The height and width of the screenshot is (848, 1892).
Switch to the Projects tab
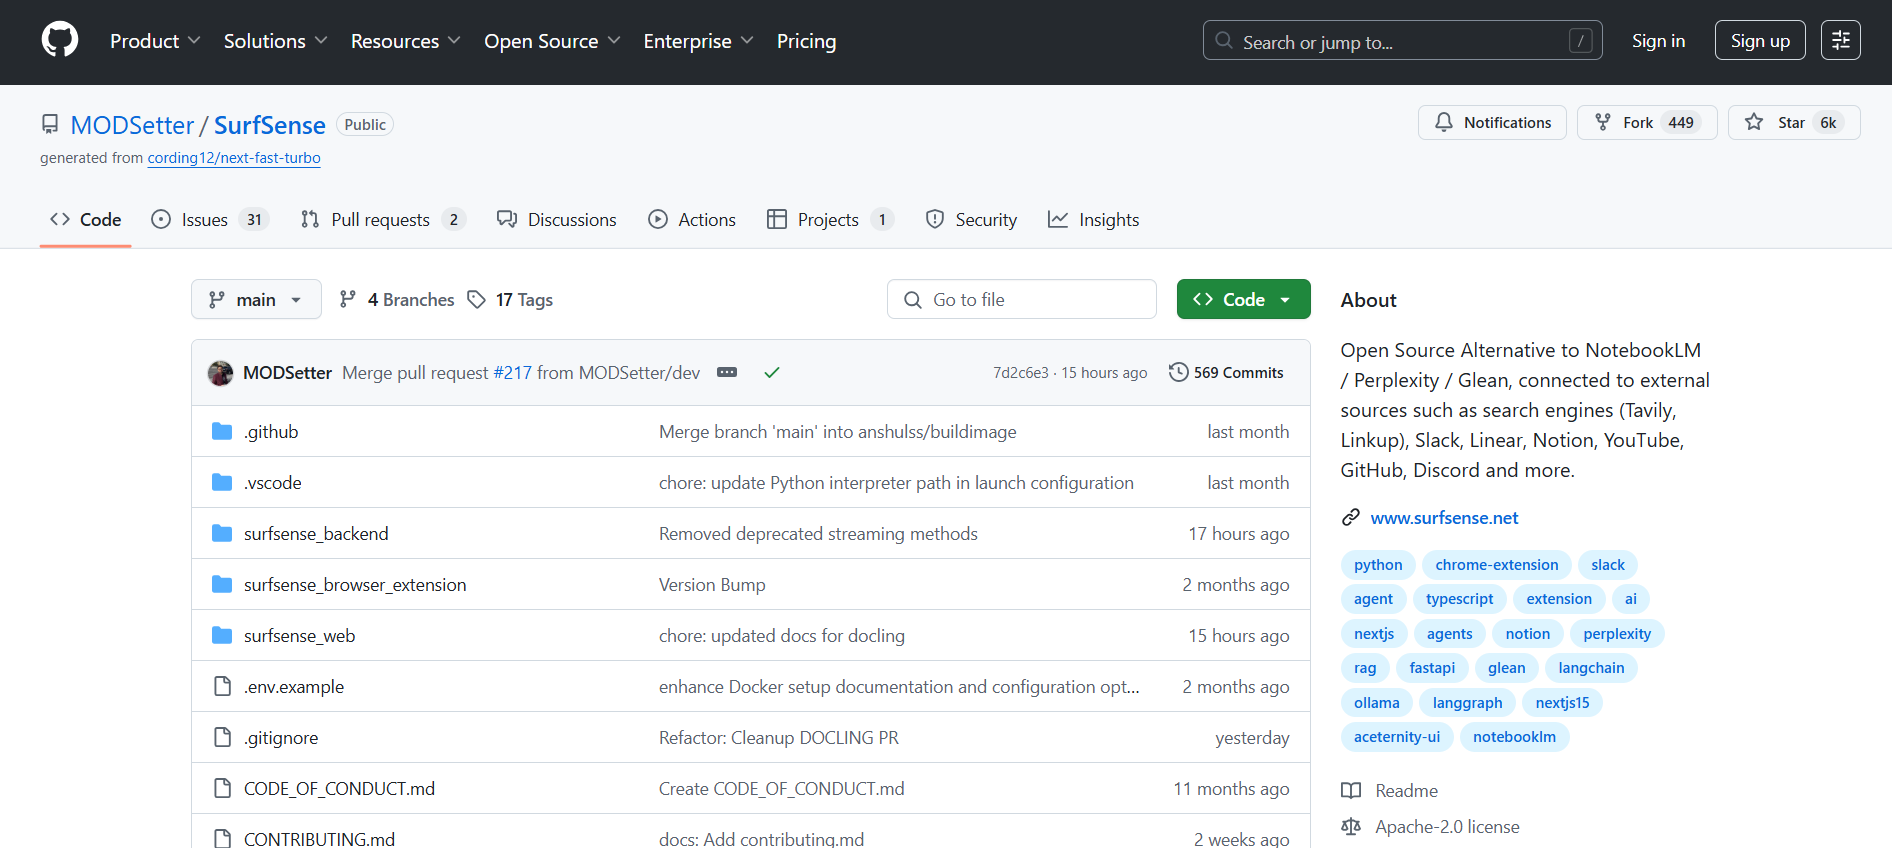coord(830,220)
